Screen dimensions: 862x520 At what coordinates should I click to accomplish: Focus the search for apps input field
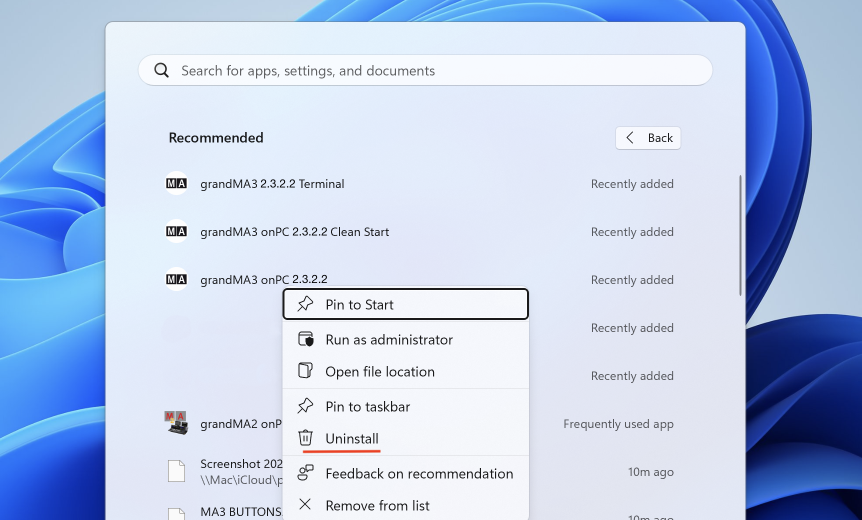[x=425, y=70]
